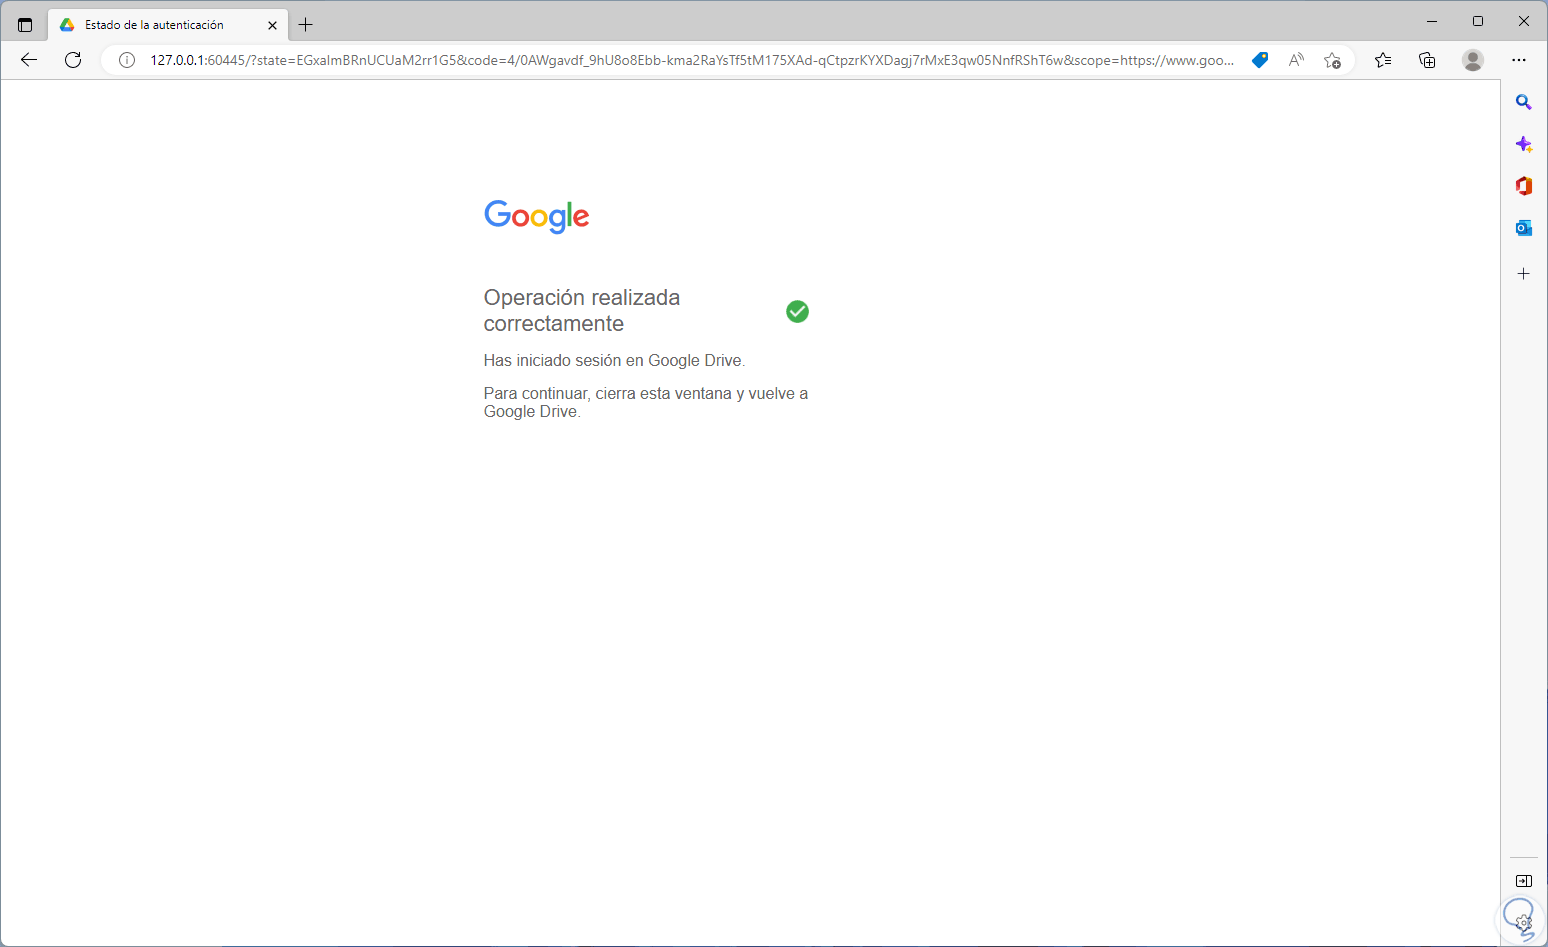Click the green success checkmark icon
Image resolution: width=1548 pixels, height=947 pixels.
pyautogui.click(x=797, y=312)
